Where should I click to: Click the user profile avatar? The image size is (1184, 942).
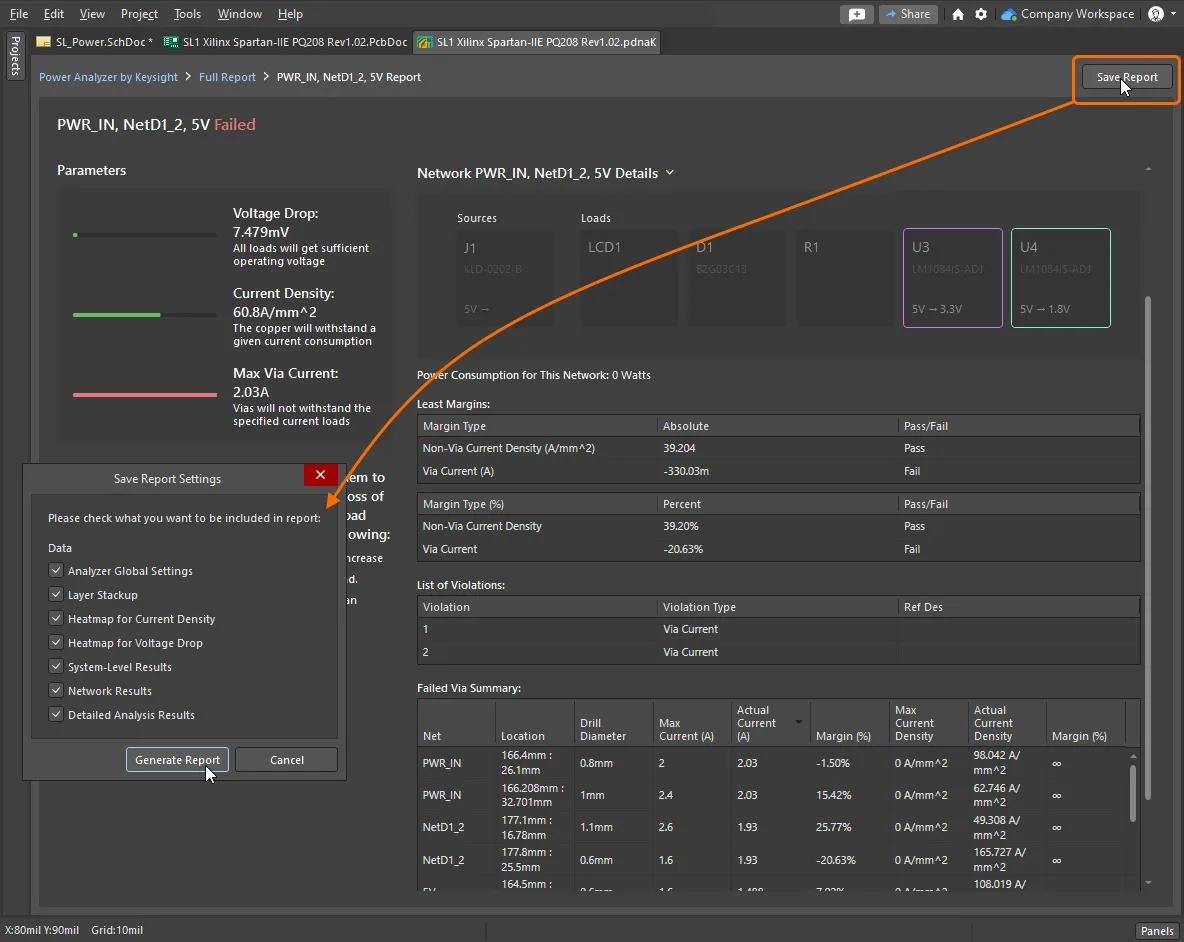pos(1156,14)
